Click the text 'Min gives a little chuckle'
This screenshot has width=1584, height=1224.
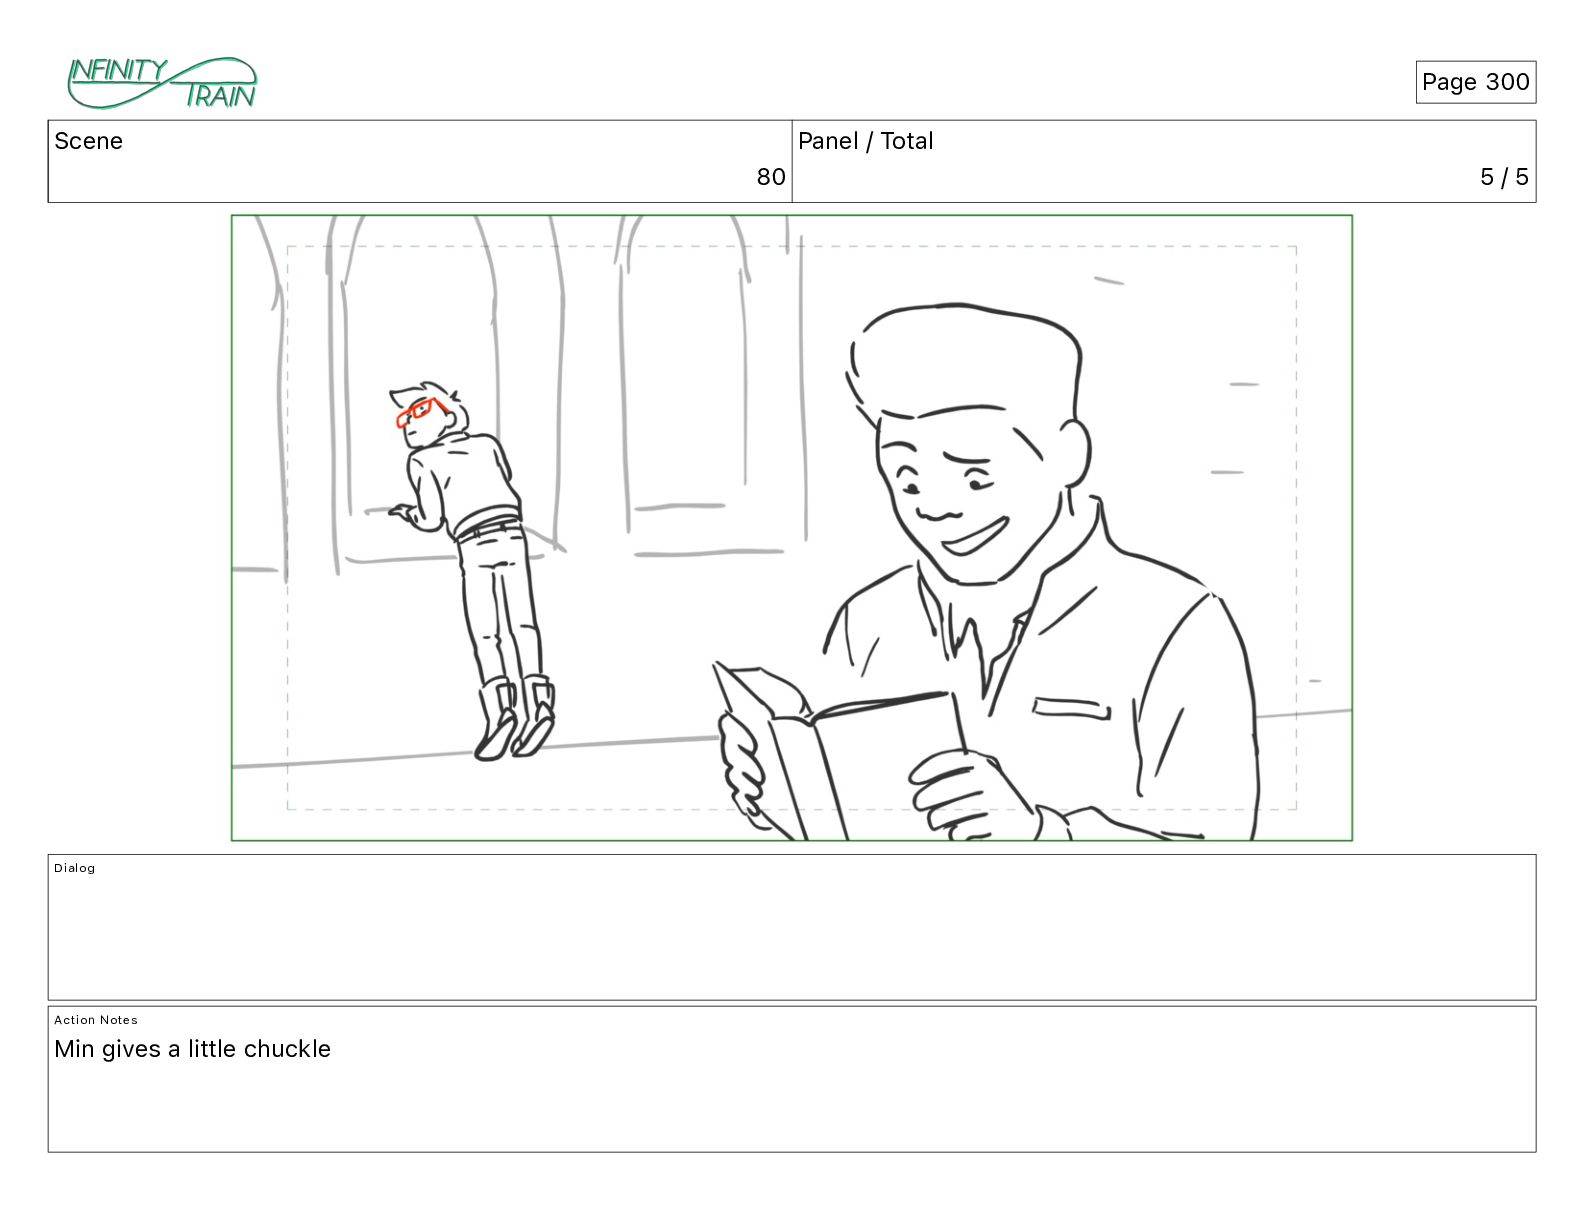(192, 1049)
